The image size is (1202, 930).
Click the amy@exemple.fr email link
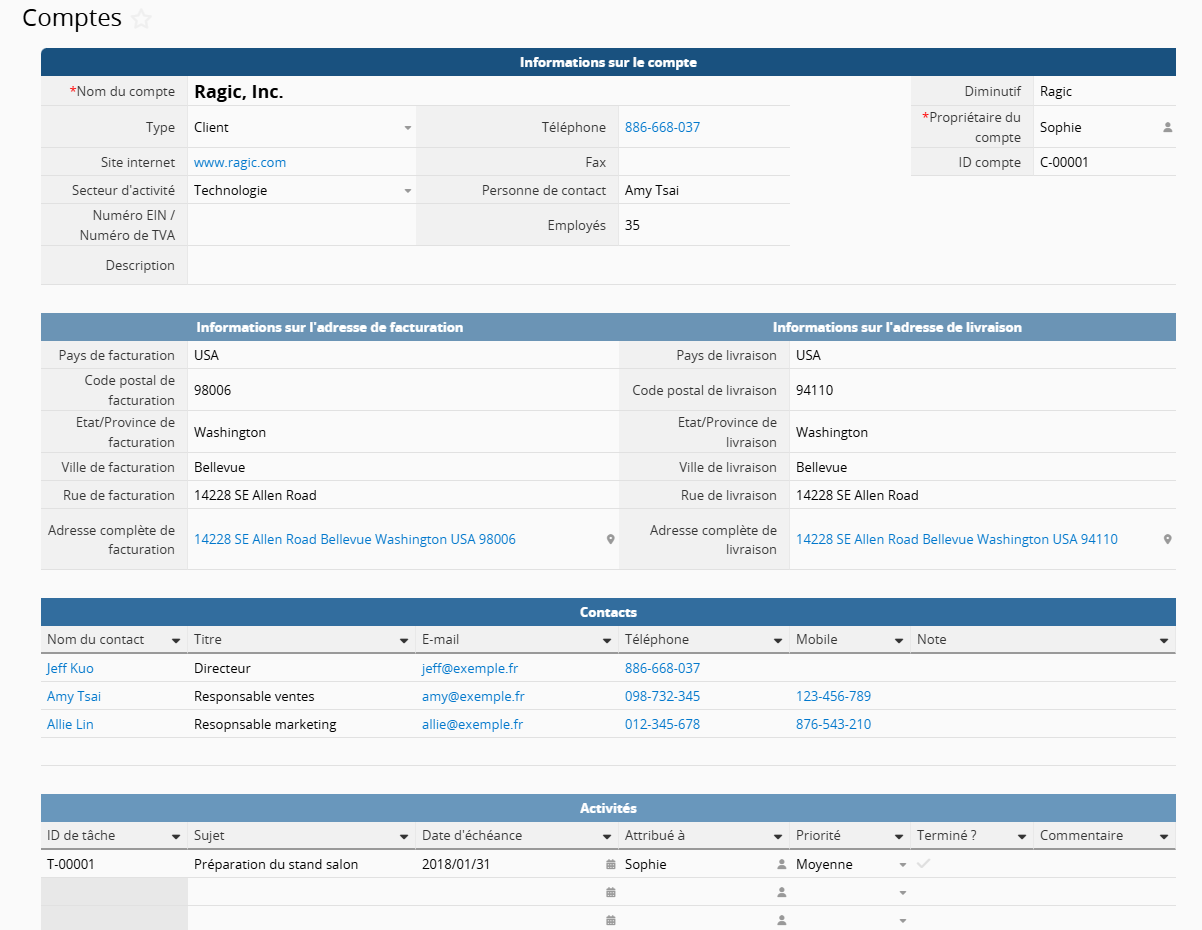coord(473,696)
